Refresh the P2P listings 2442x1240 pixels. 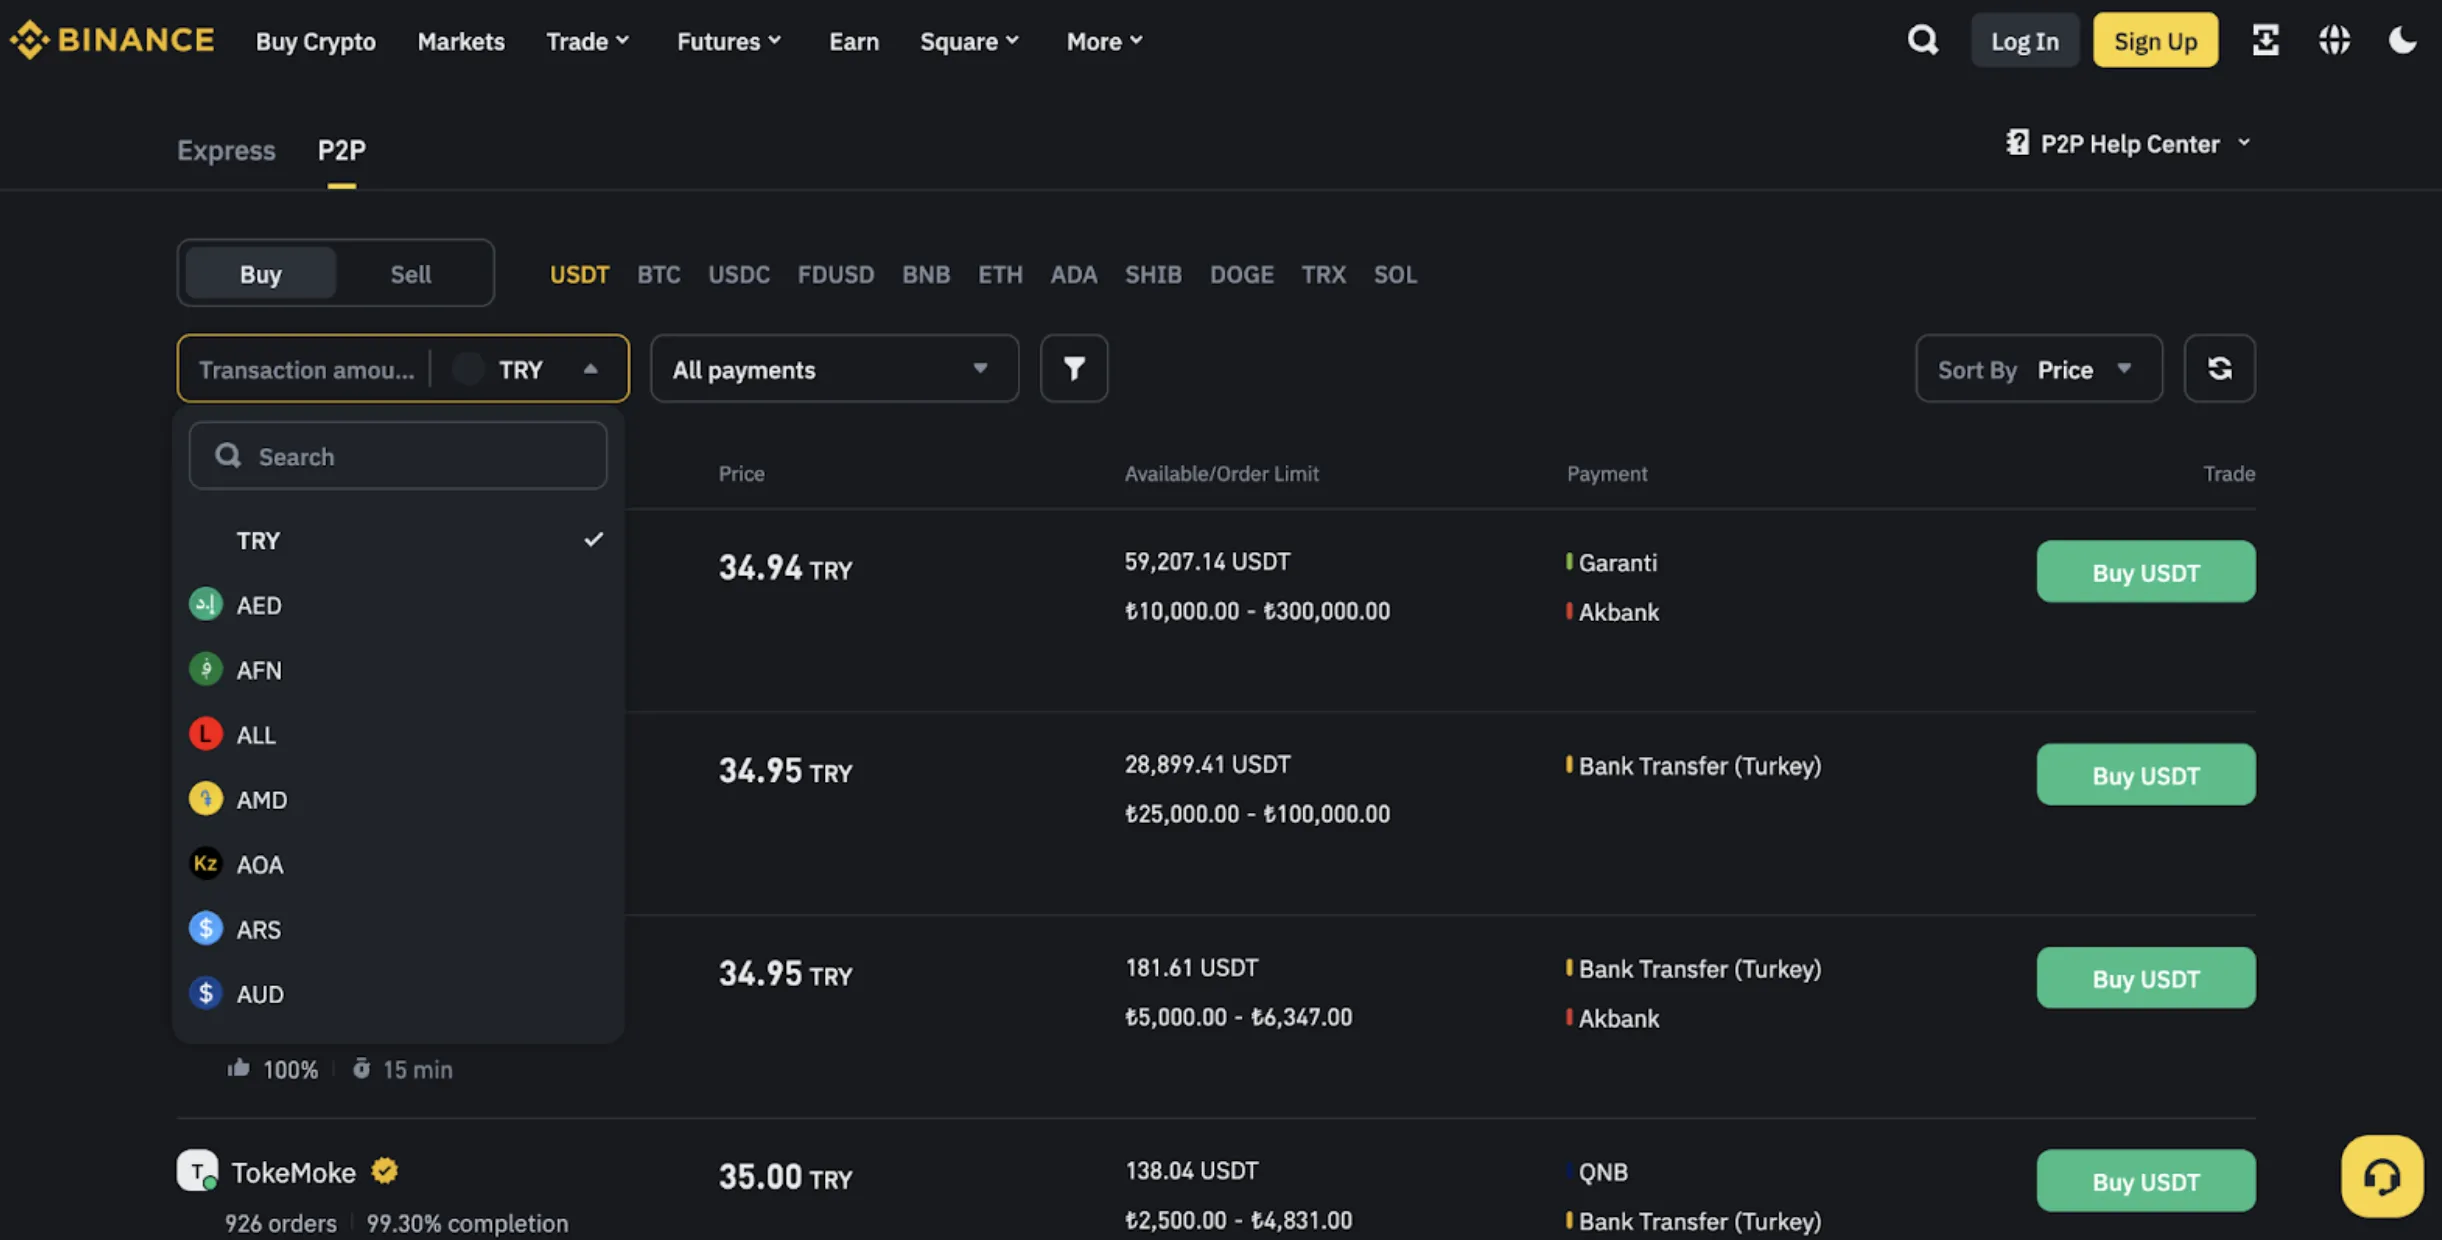(2219, 369)
